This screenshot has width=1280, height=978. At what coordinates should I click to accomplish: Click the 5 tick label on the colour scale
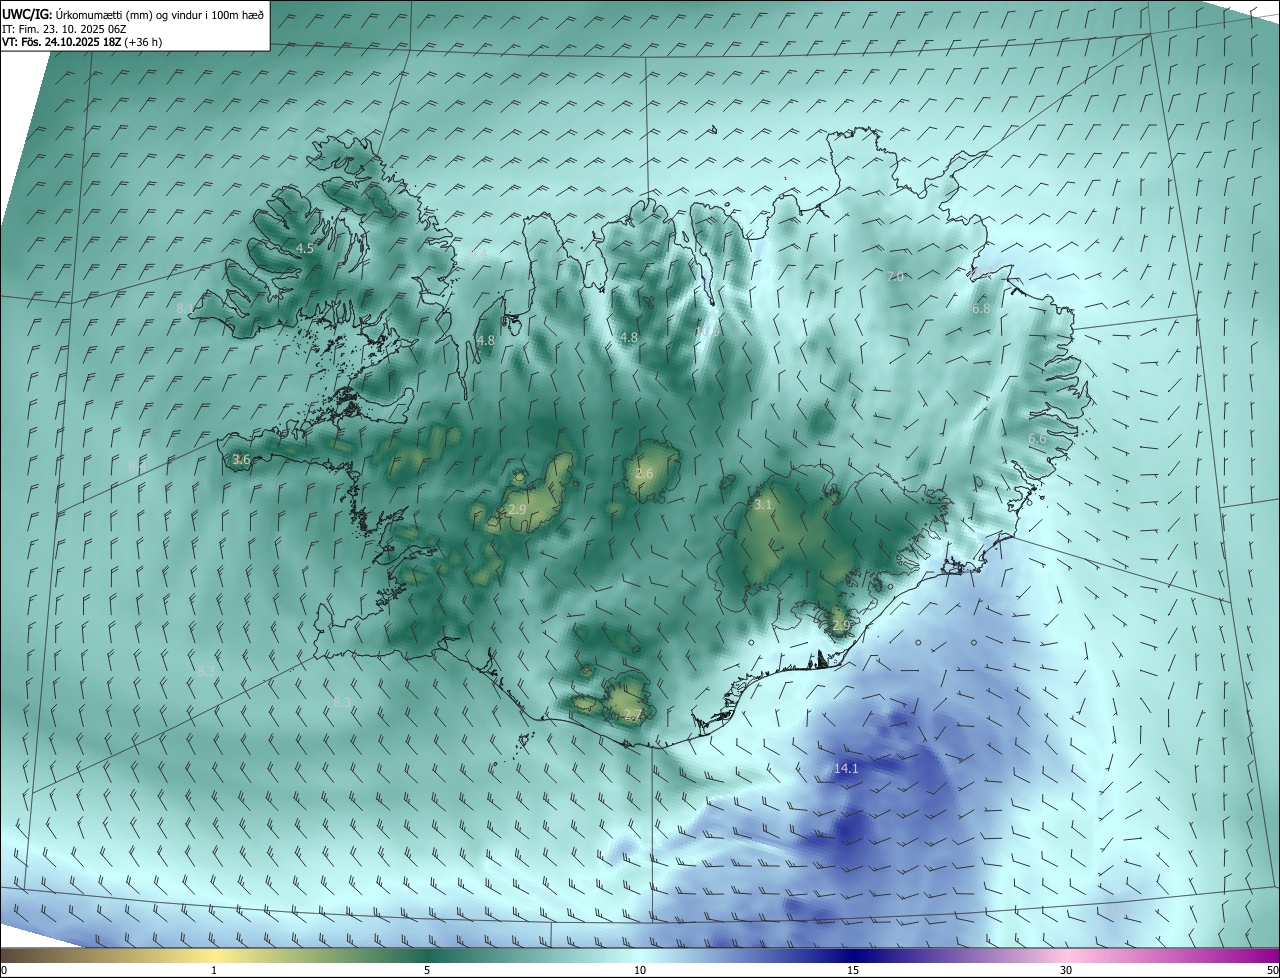pyautogui.click(x=427, y=970)
